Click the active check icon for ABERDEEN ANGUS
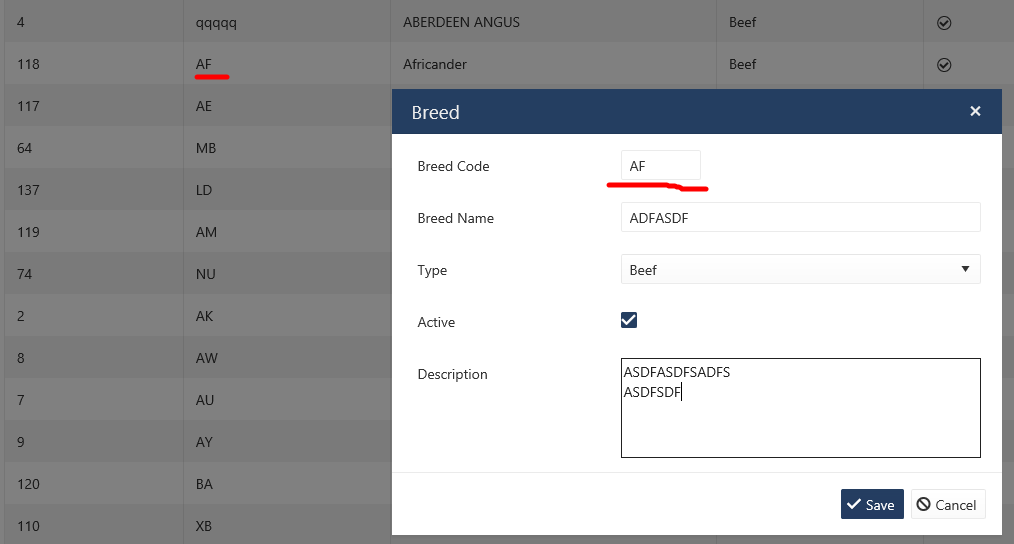1014x544 pixels. point(943,22)
